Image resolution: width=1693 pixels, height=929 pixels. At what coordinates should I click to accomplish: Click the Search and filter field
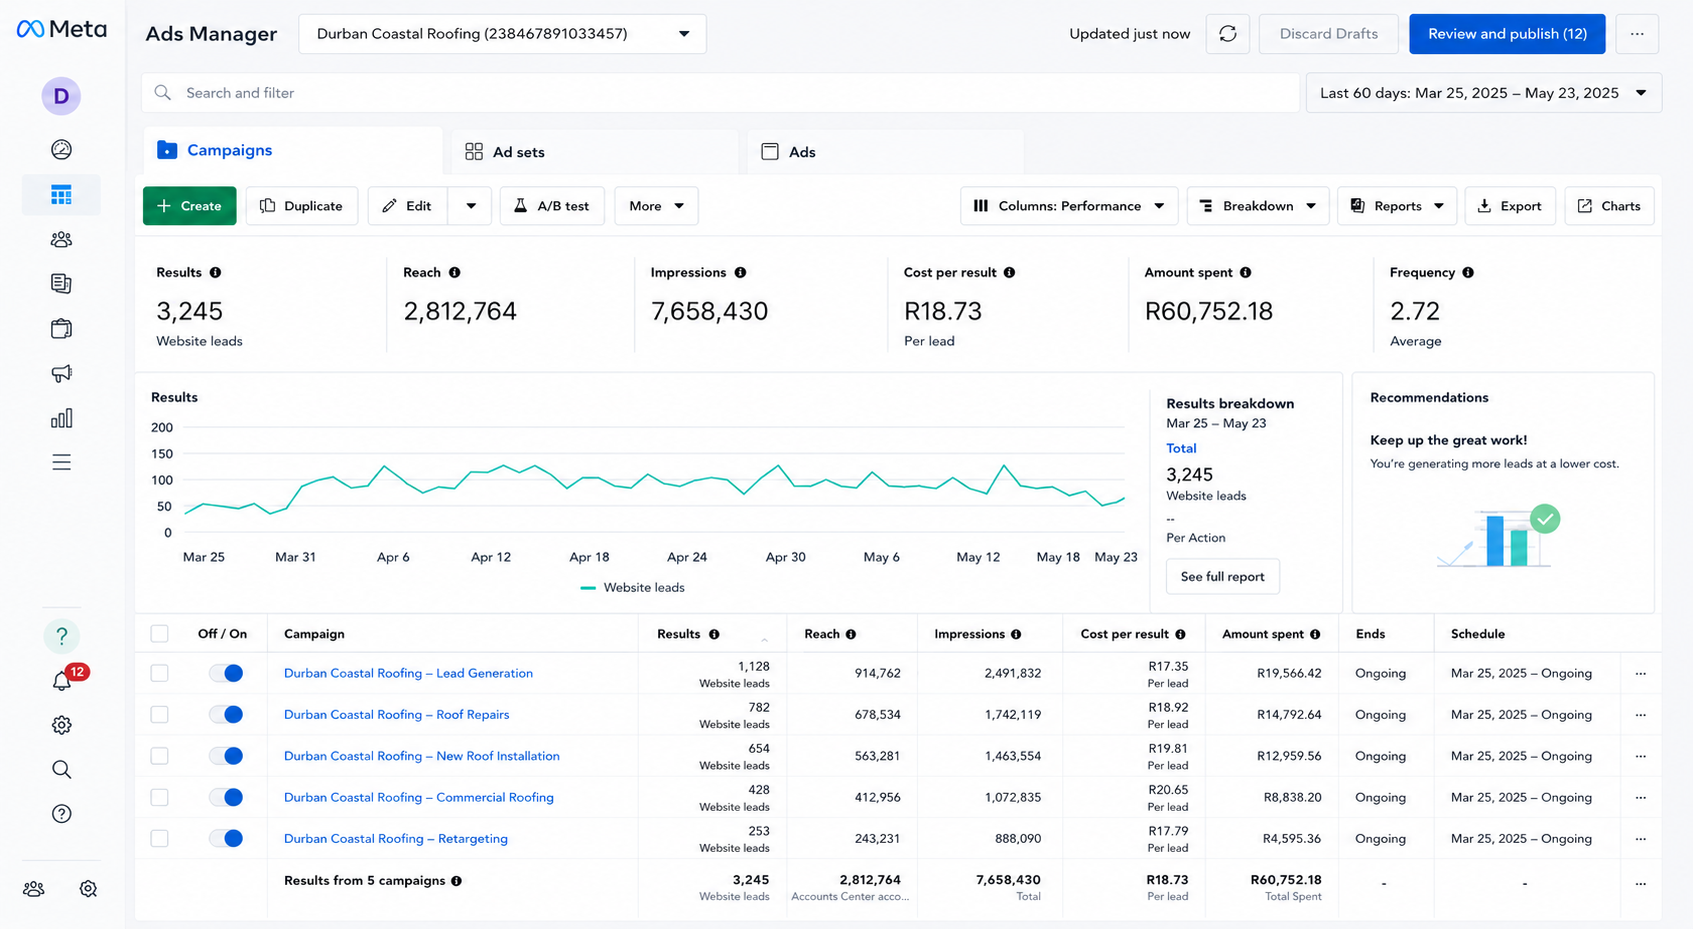(x=720, y=93)
